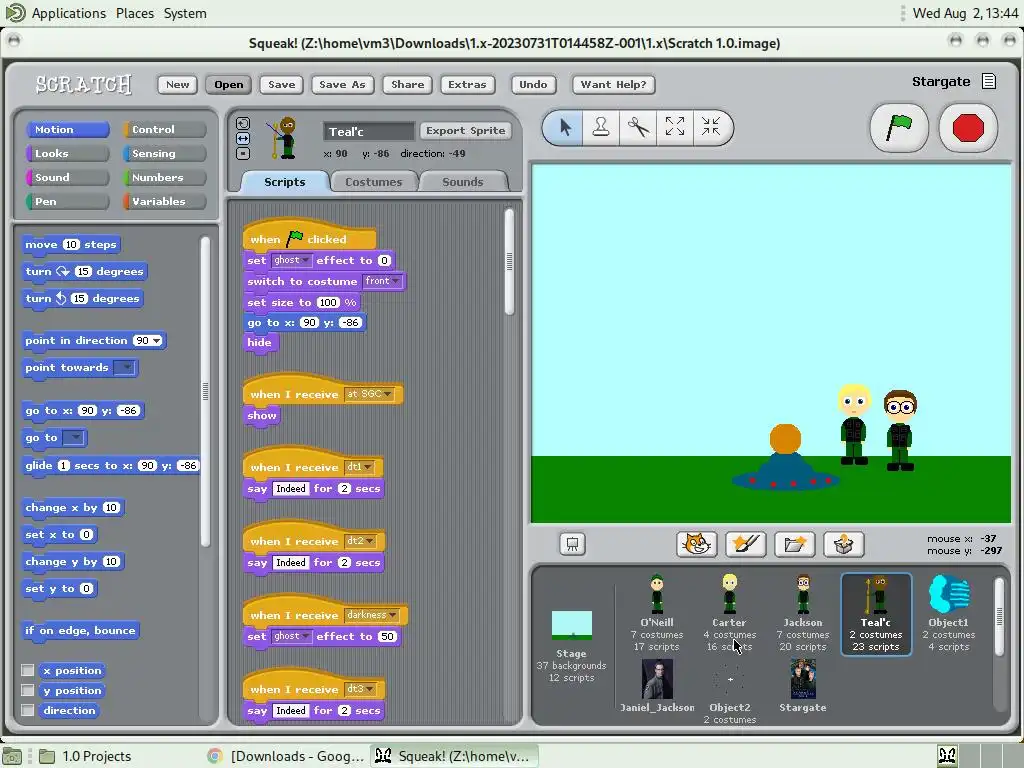Open the Numbers blocks category
Image resolution: width=1024 pixels, height=768 pixels.
(x=165, y=178)
